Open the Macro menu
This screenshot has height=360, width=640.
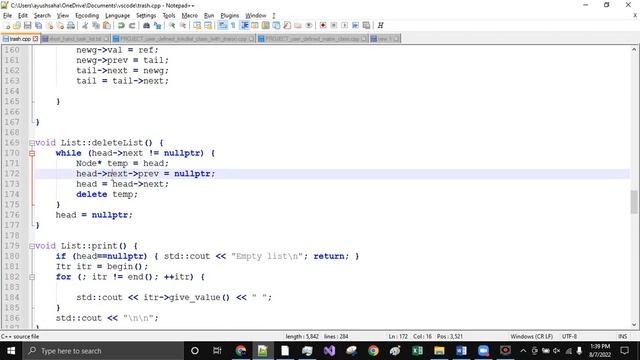pyautogui.click(x=189, y=16)
